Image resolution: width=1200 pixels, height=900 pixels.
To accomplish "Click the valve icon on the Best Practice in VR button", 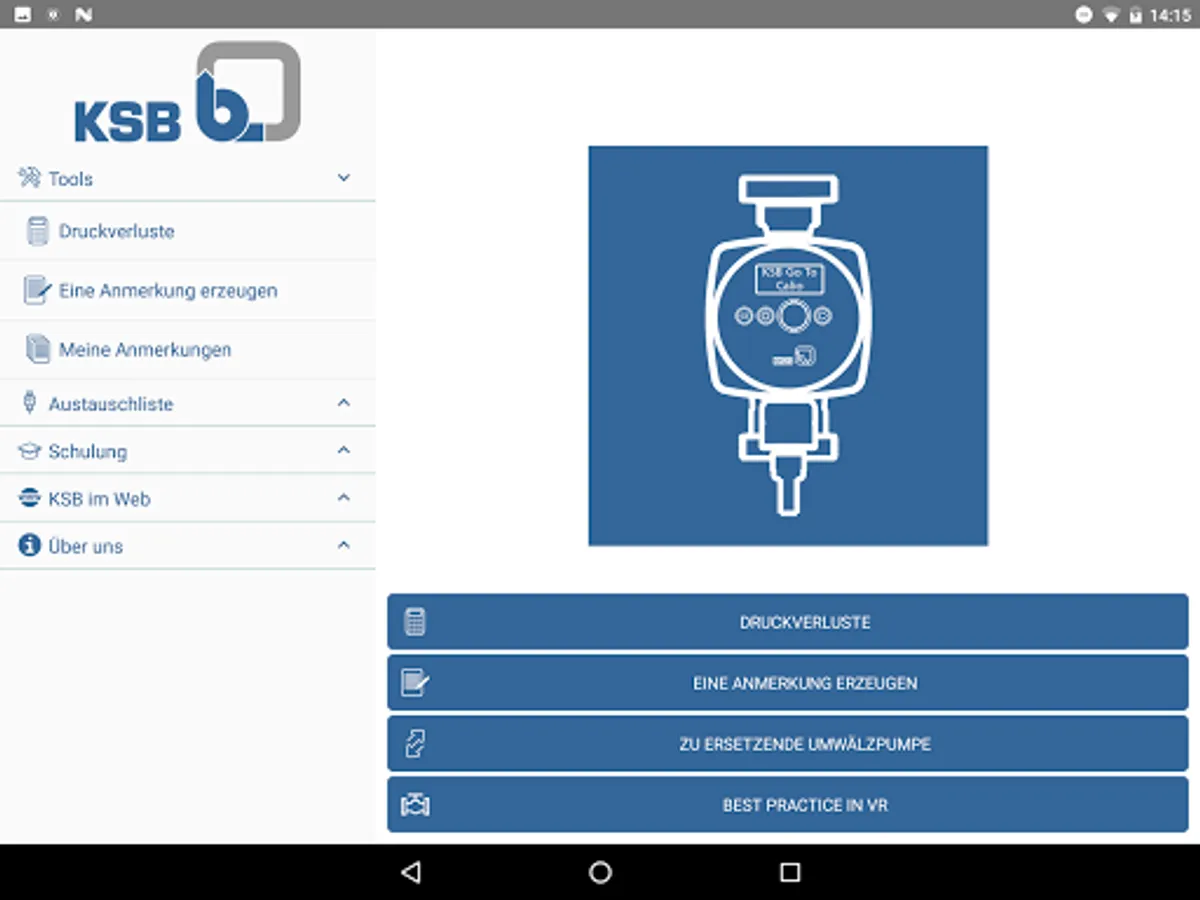I will coord(415,805).
